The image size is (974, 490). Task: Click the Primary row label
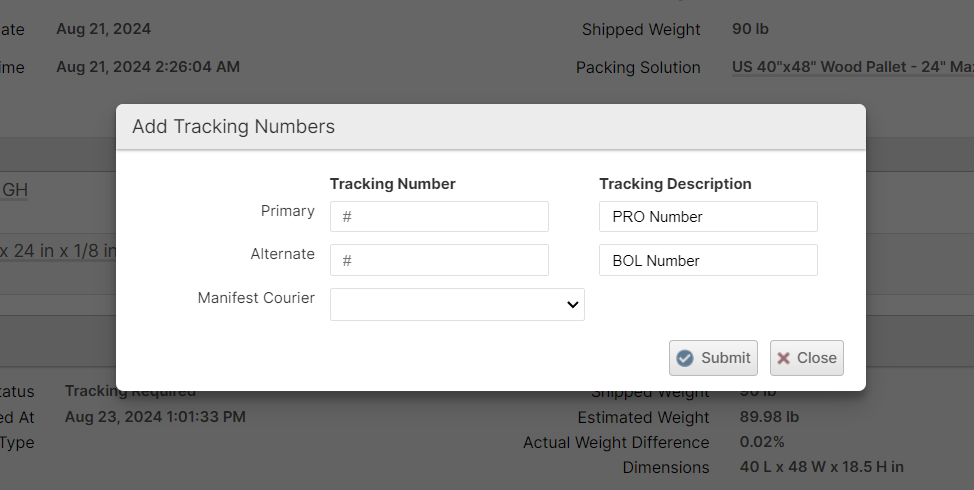(288, 211)
